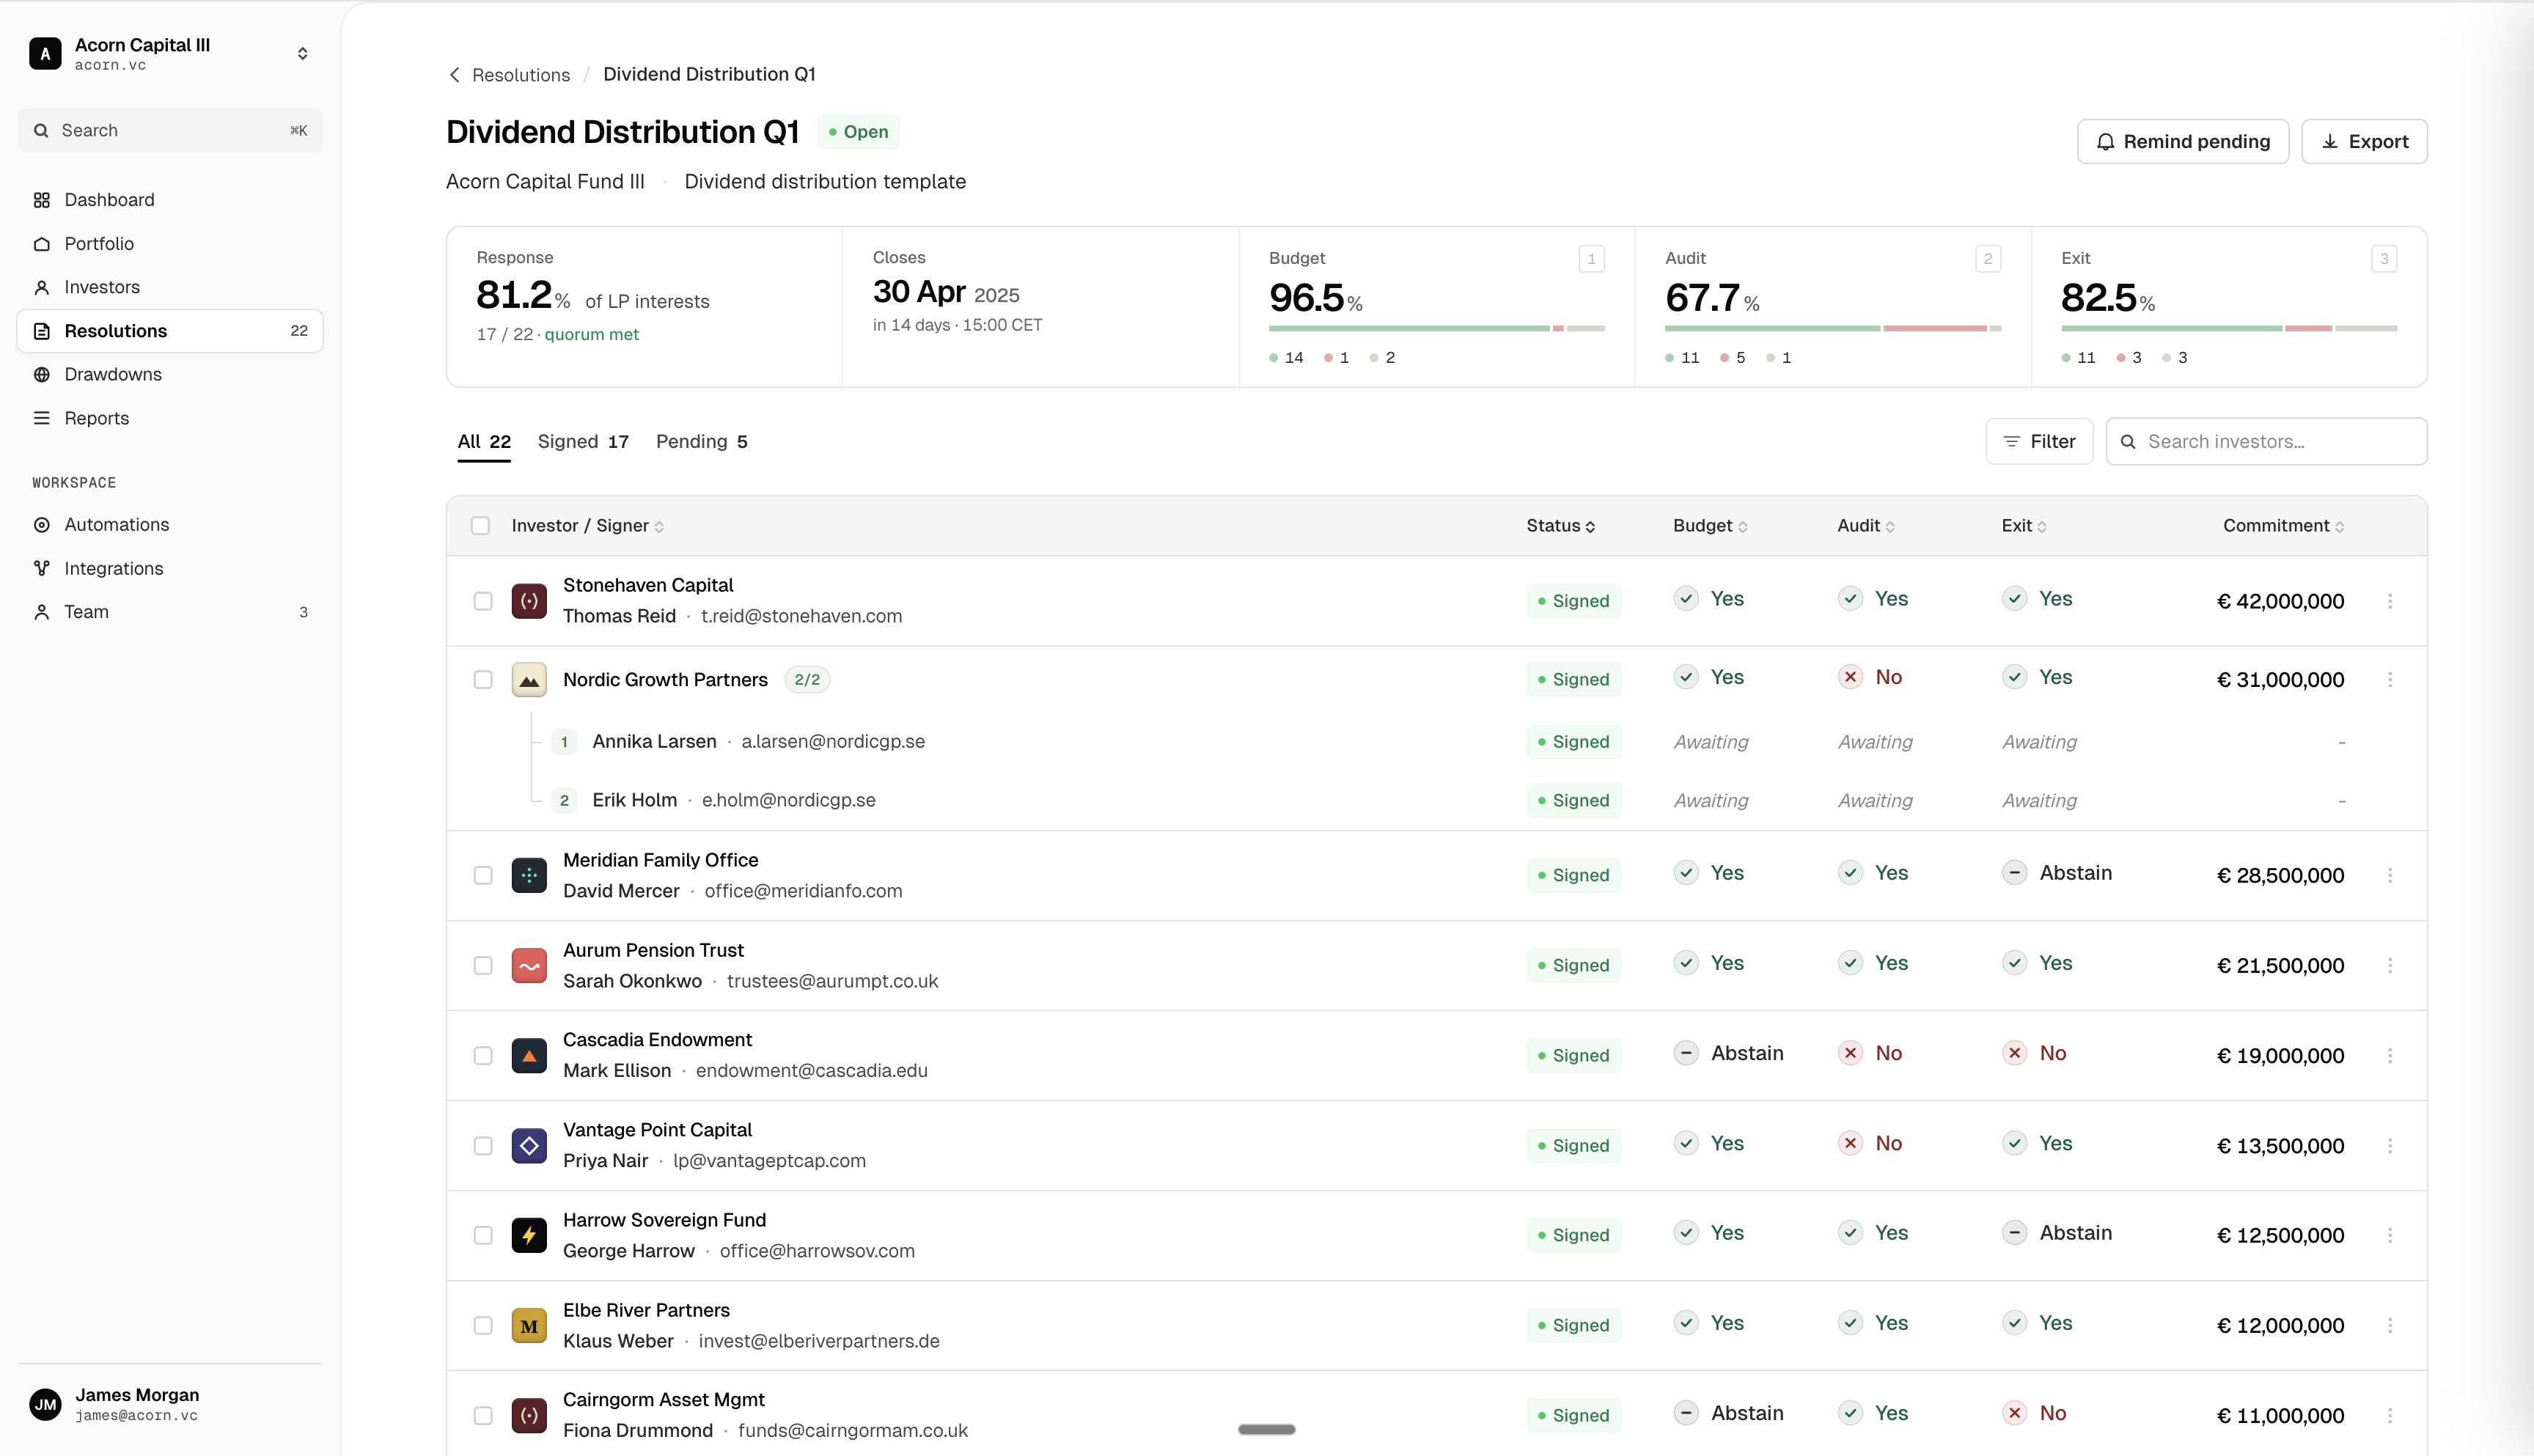Click the number 1 badge on Budget card
2534x1456 pixels.
tap(1591, 259)
